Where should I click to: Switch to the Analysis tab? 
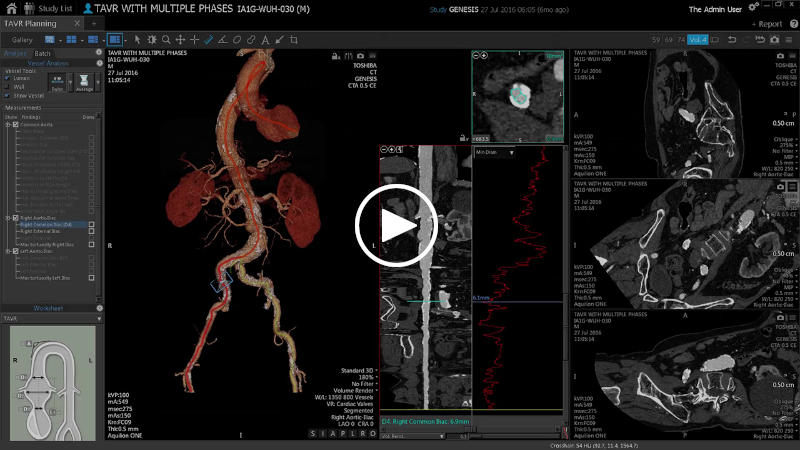(x=15, y=53)
